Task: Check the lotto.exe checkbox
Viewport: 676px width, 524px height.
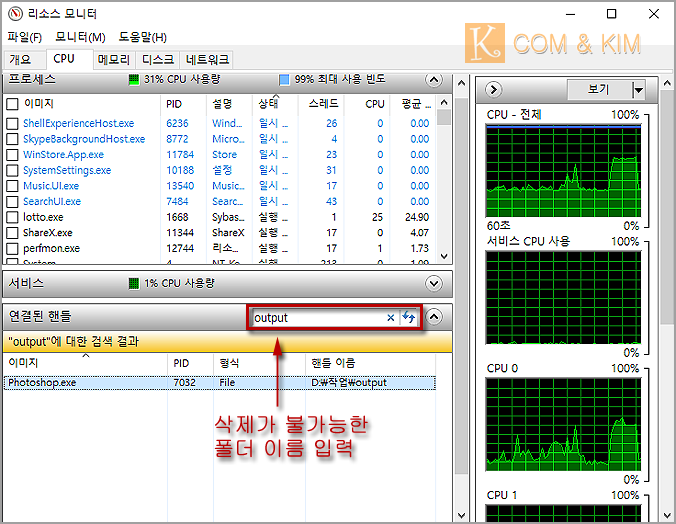Action: pos(13,217)
